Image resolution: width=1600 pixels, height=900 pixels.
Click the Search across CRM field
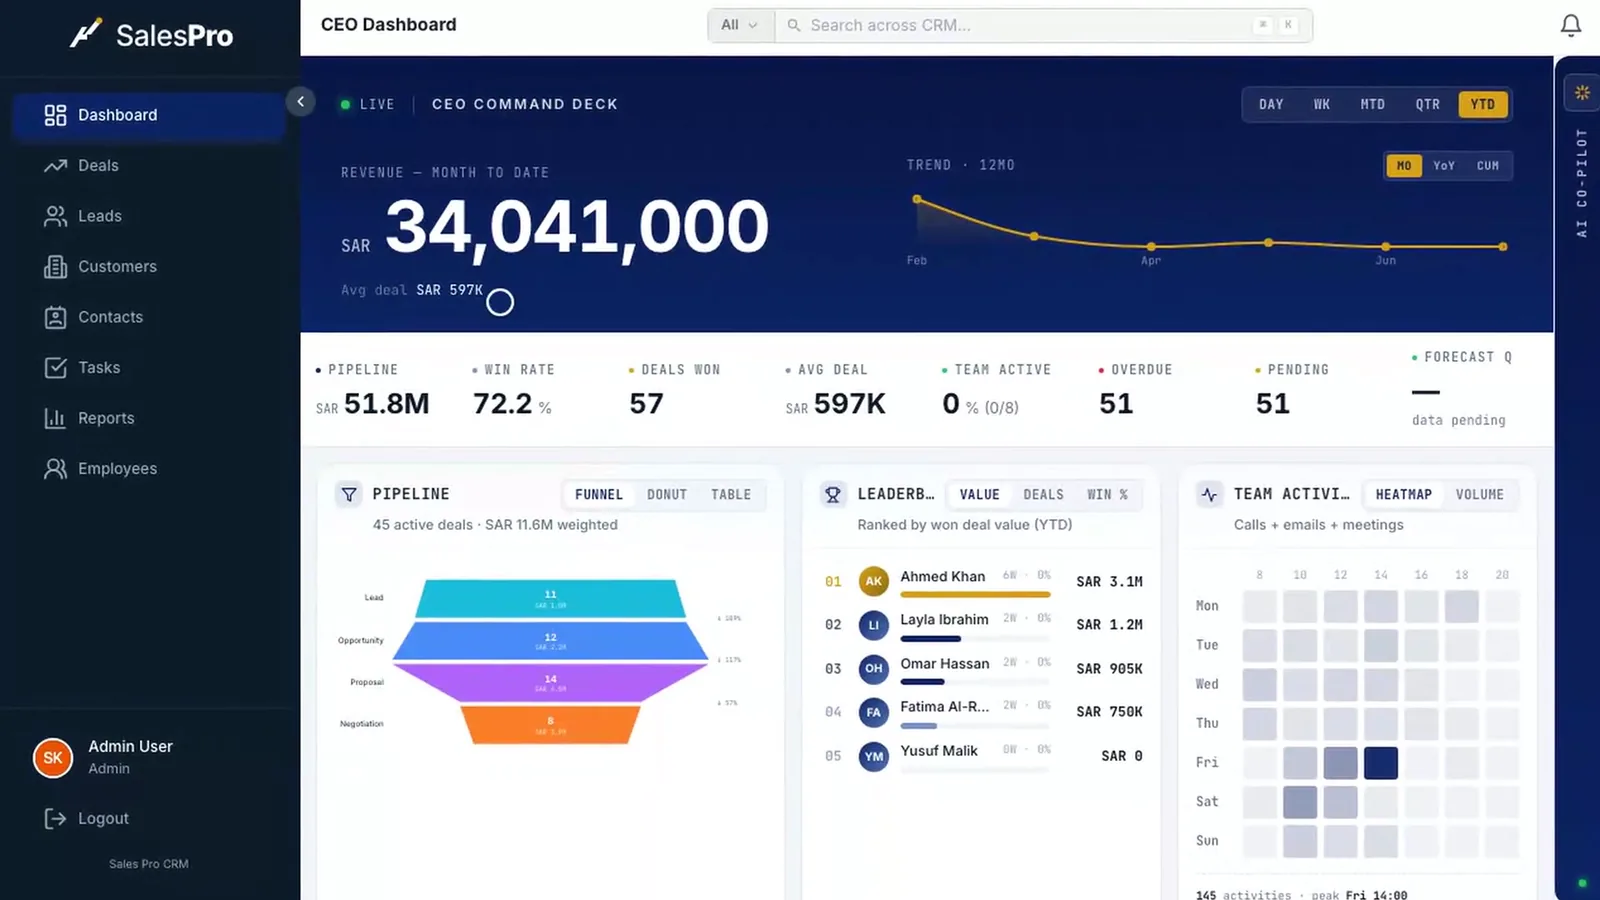(1043, 25)
